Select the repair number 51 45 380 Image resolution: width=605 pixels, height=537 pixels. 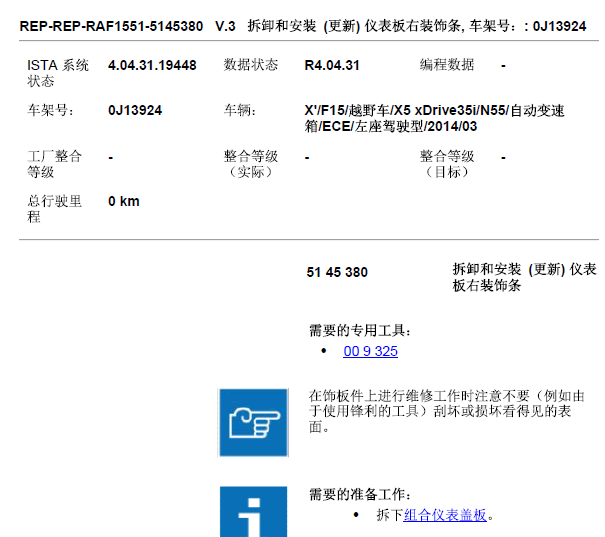tap(337, 272)
